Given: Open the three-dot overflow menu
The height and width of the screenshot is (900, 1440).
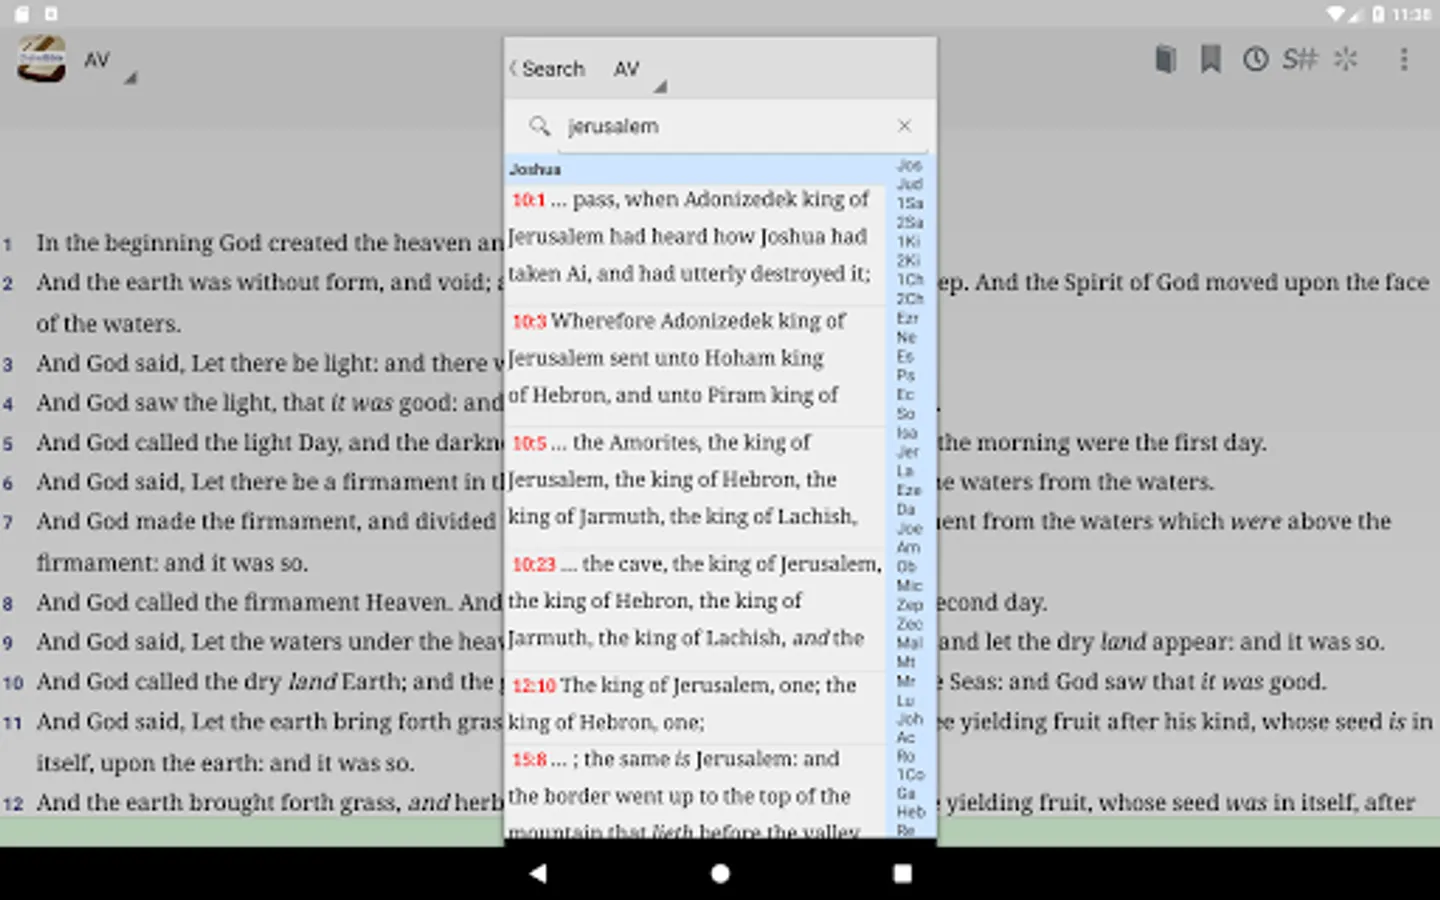Looking at the screenshot, I should [x=1403, y=59].
